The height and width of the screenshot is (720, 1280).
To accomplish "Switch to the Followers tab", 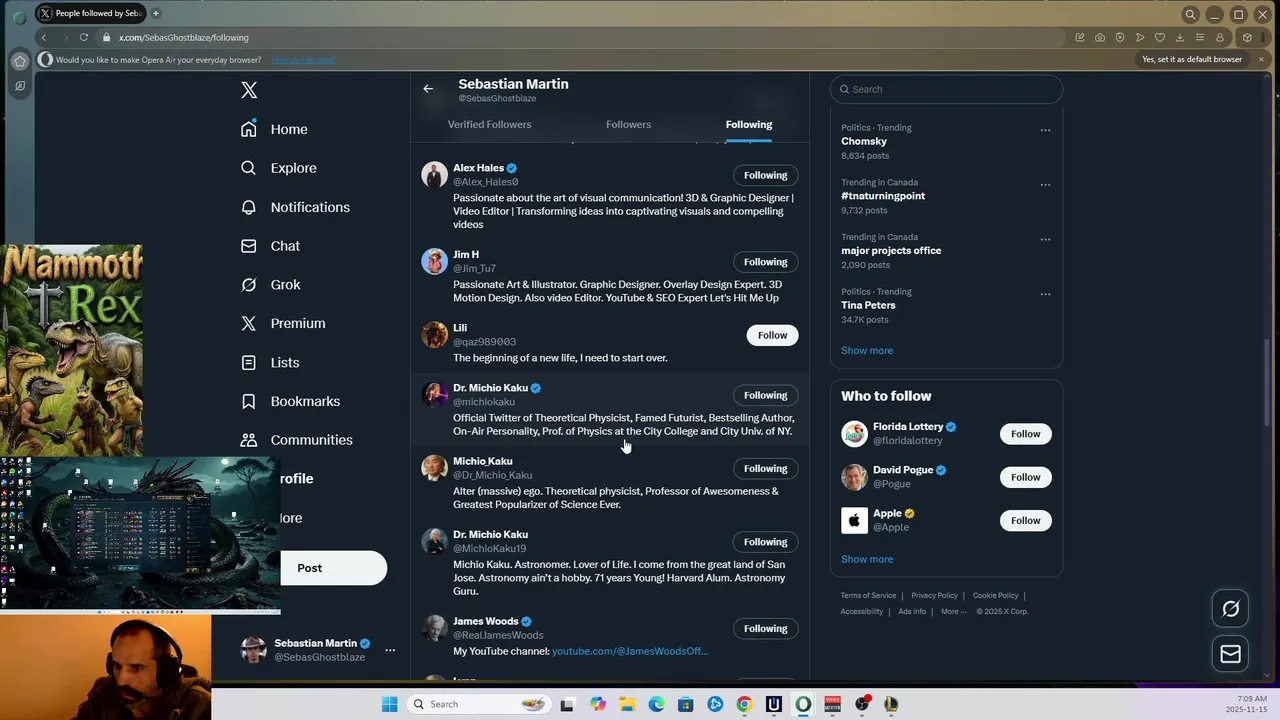I will tap(628, 125).
